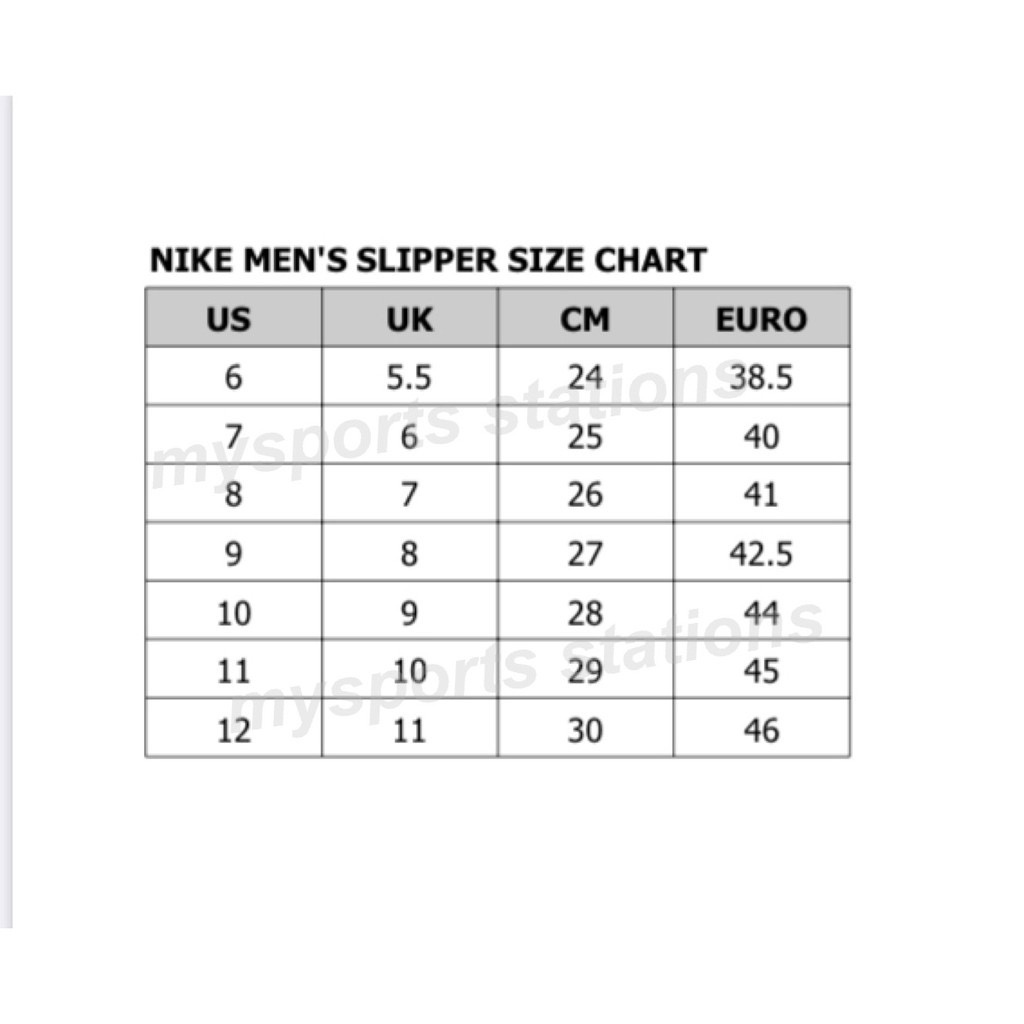Select the US column header
The image size is (1024, 1024).
233,319
